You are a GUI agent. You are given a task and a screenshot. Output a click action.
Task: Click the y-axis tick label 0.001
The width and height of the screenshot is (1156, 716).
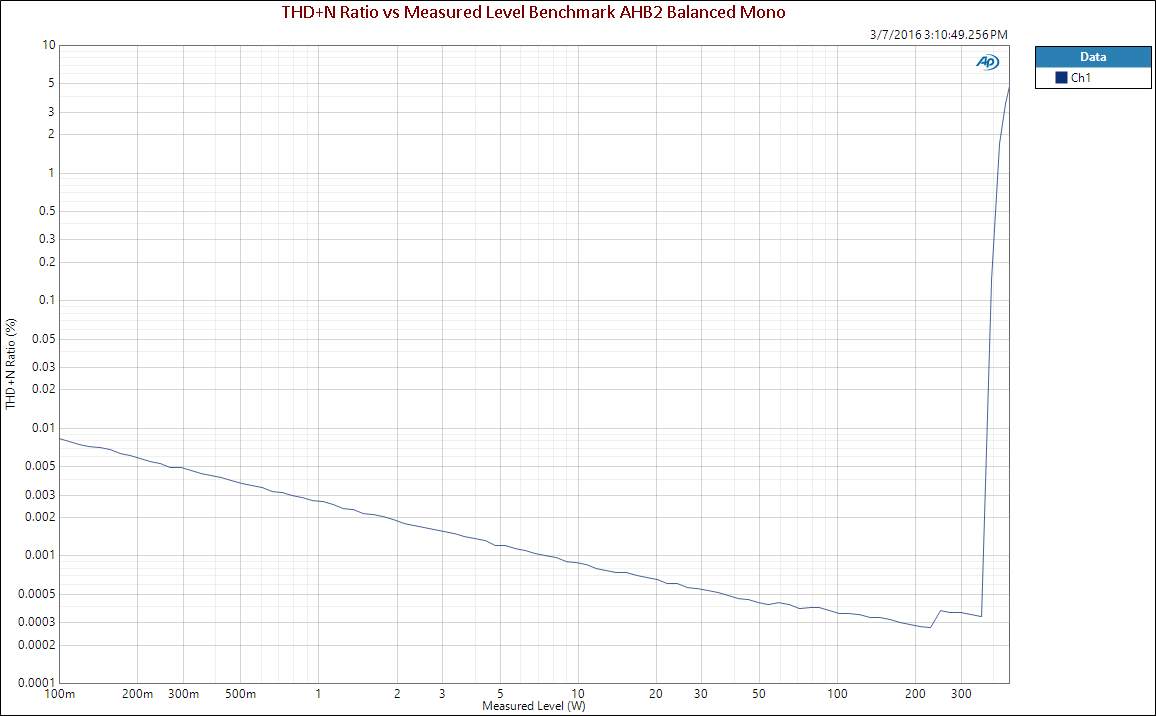[42, 555]
